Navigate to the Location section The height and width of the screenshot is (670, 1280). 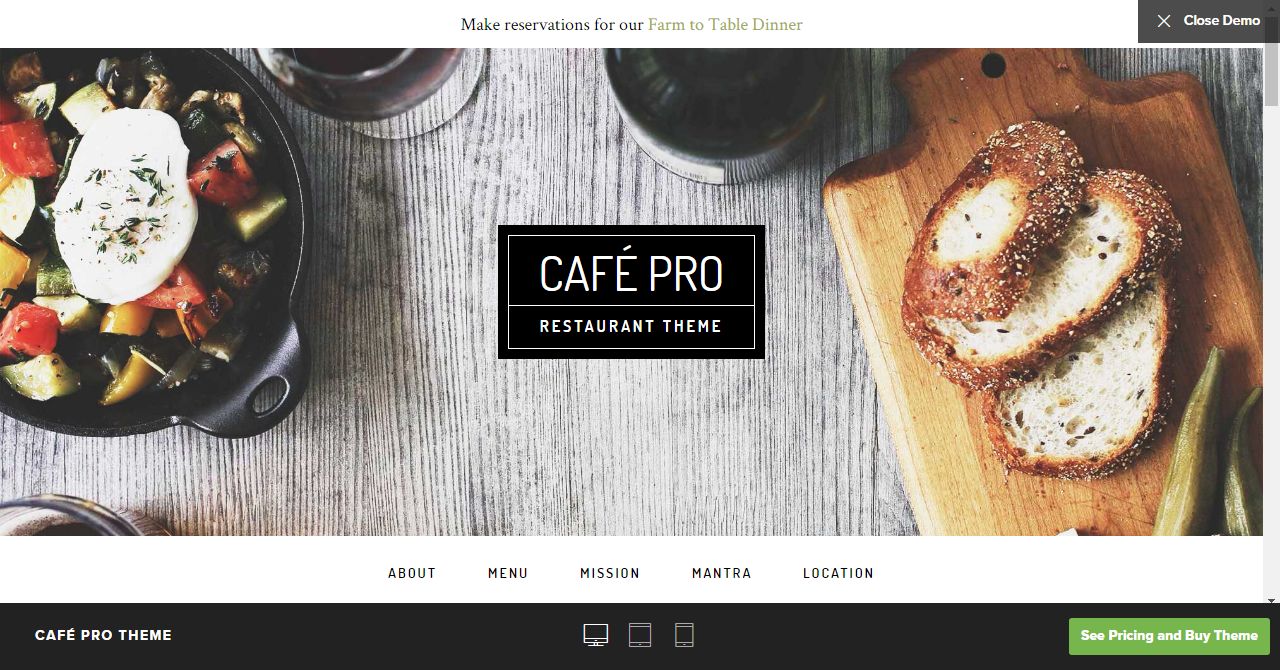coord(838,573)
